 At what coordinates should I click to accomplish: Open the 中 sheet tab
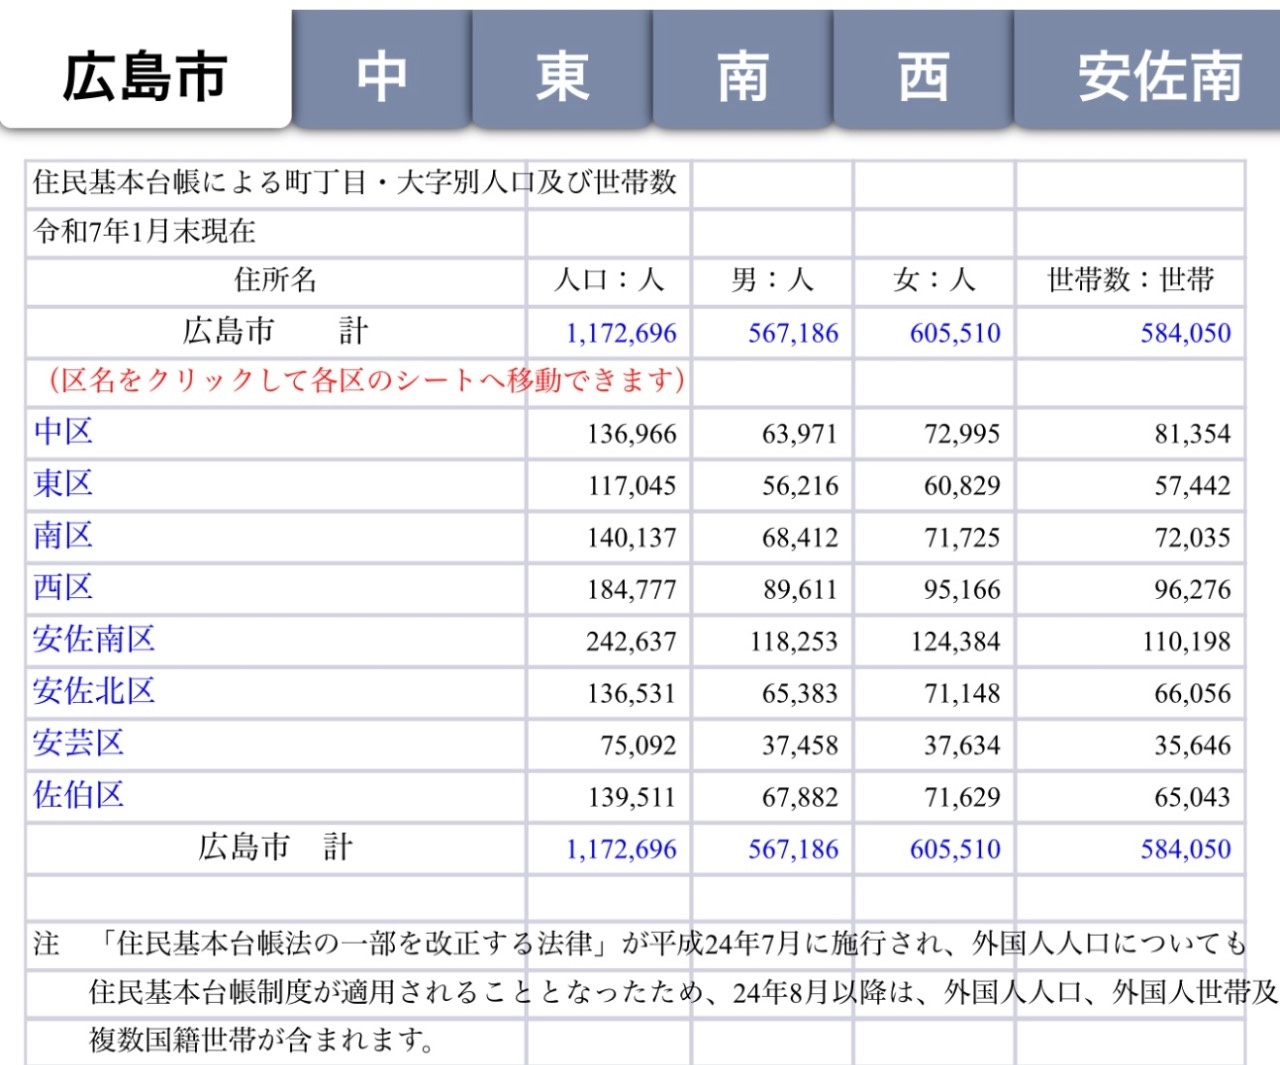tap(382, 77)
